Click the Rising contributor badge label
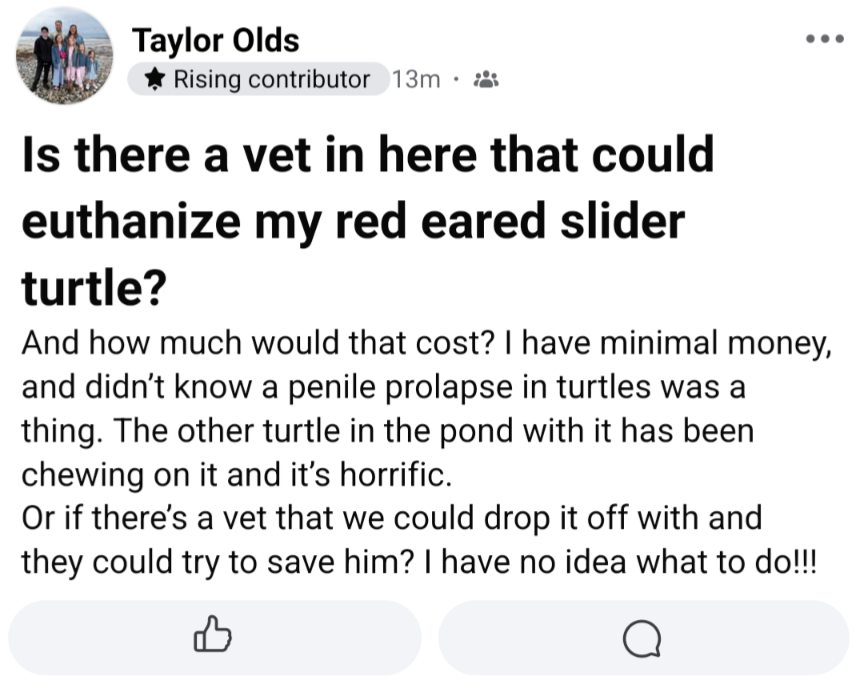Screen dimensions: 864x686 pos(271,79)
